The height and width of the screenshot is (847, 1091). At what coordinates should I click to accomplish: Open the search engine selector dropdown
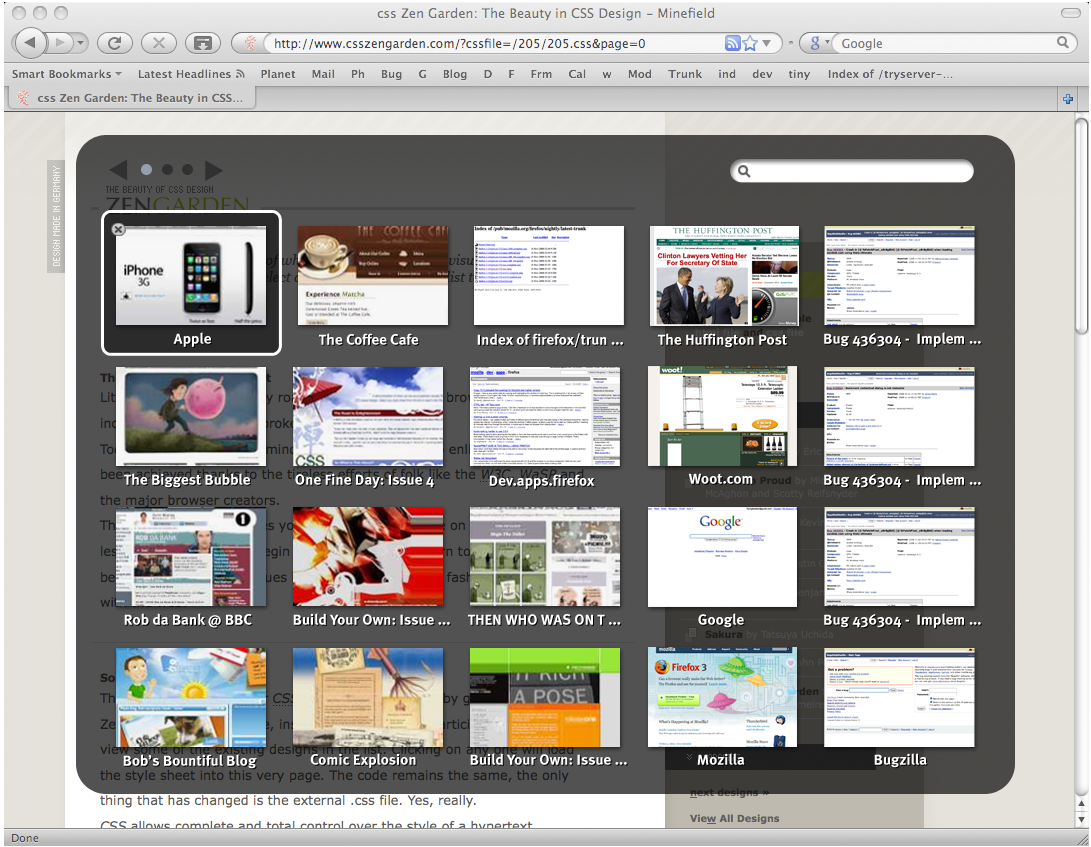pyautogui.click(x=818, y=43)
